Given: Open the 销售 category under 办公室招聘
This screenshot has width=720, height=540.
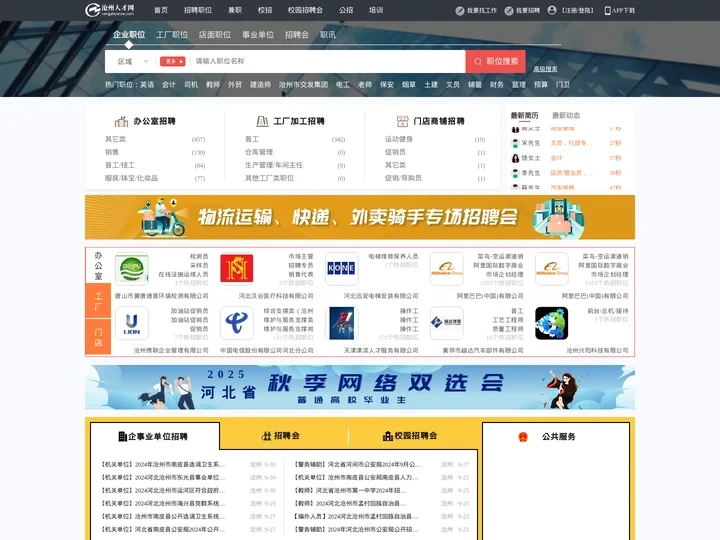Looking at the screenshot, I should 112,152.
